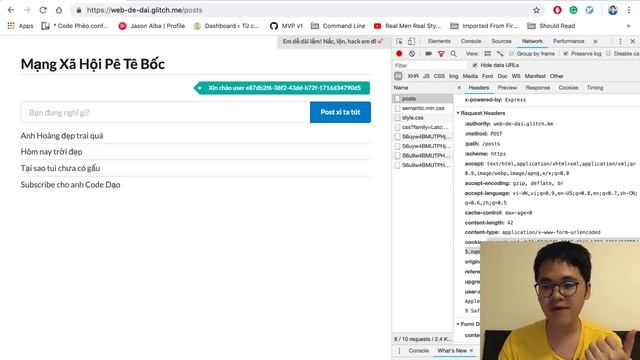Screen dimensions: 640x360
Task: Clear the network log
Action: [412, 53]
